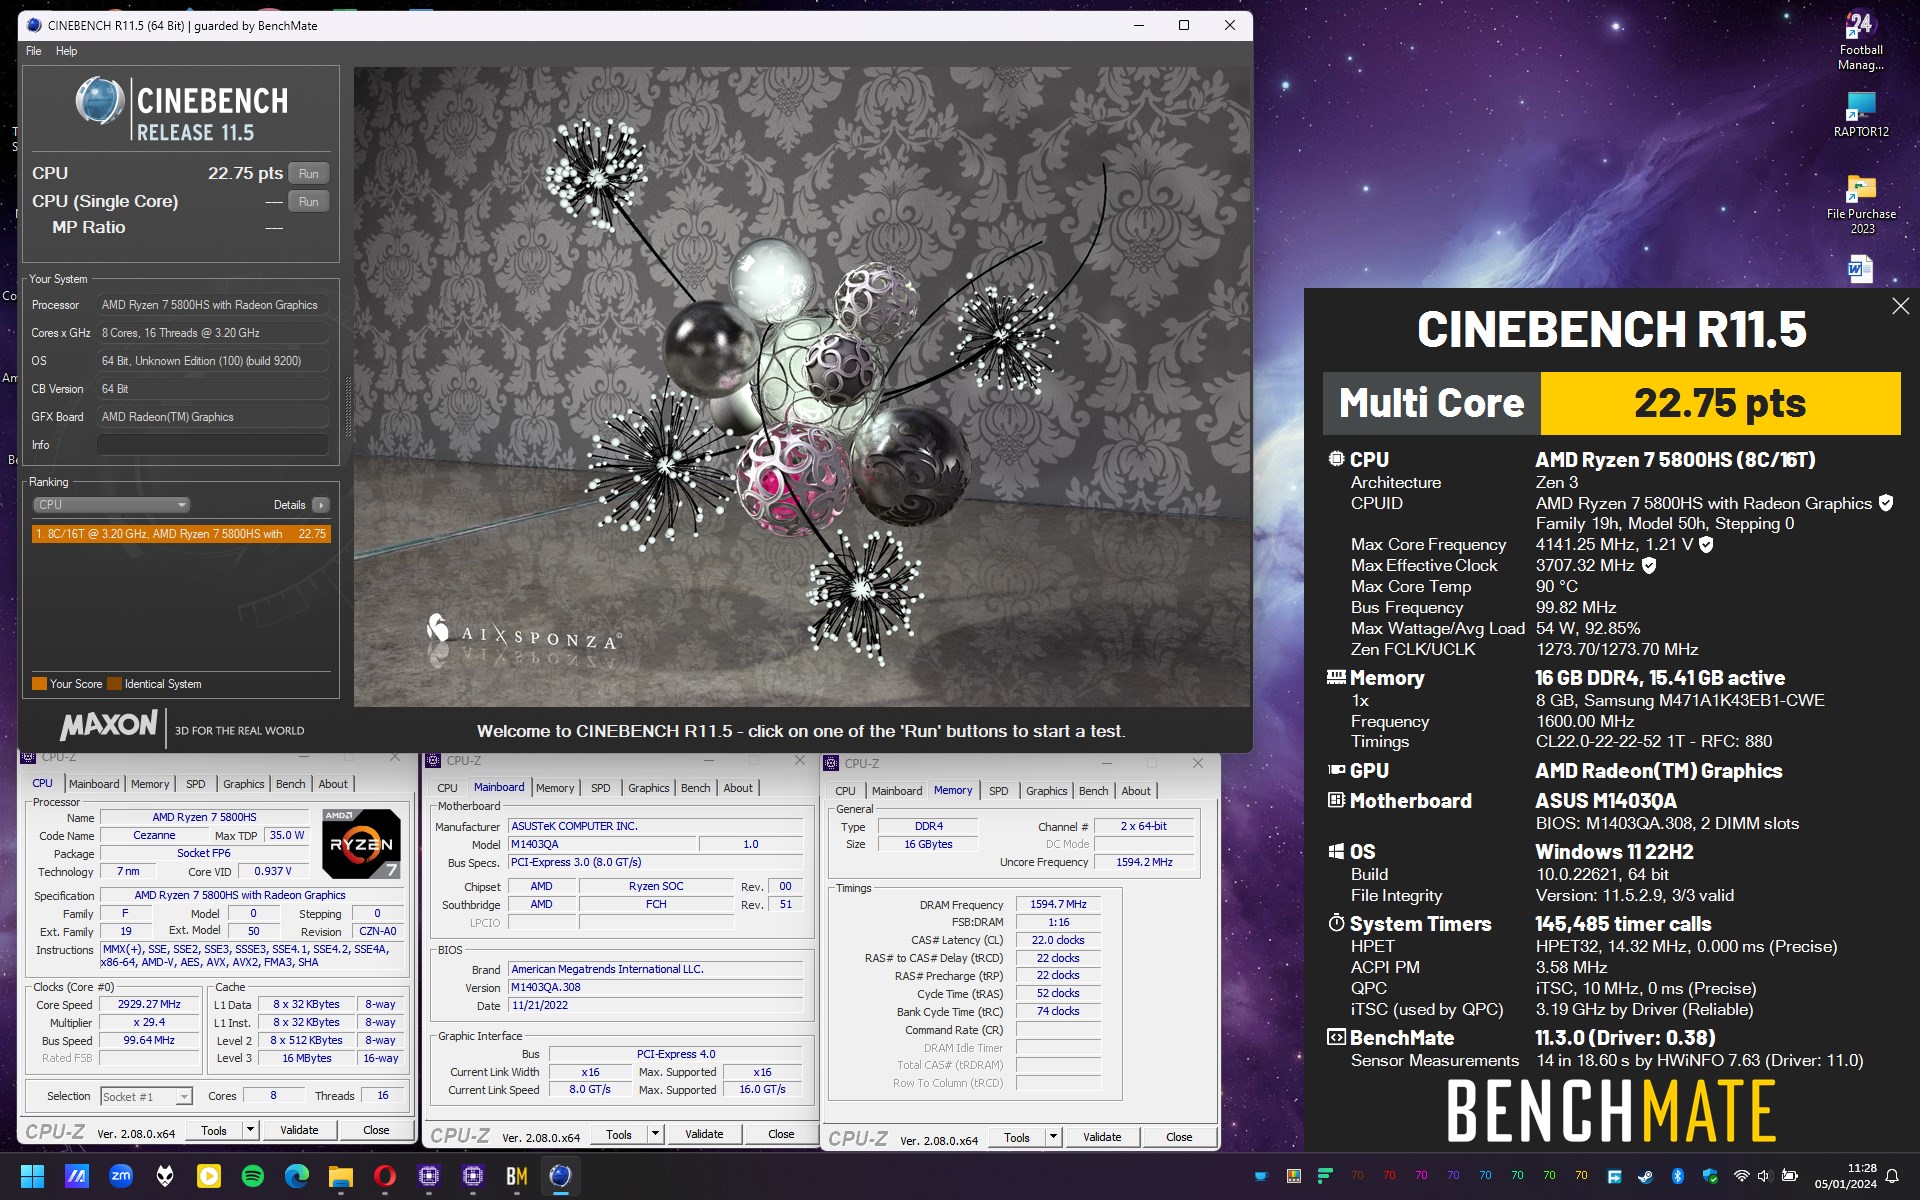Open Graphics tab in CPU-Z Memory window
The image size is (1920, 1200).
tap(1046, 791)
